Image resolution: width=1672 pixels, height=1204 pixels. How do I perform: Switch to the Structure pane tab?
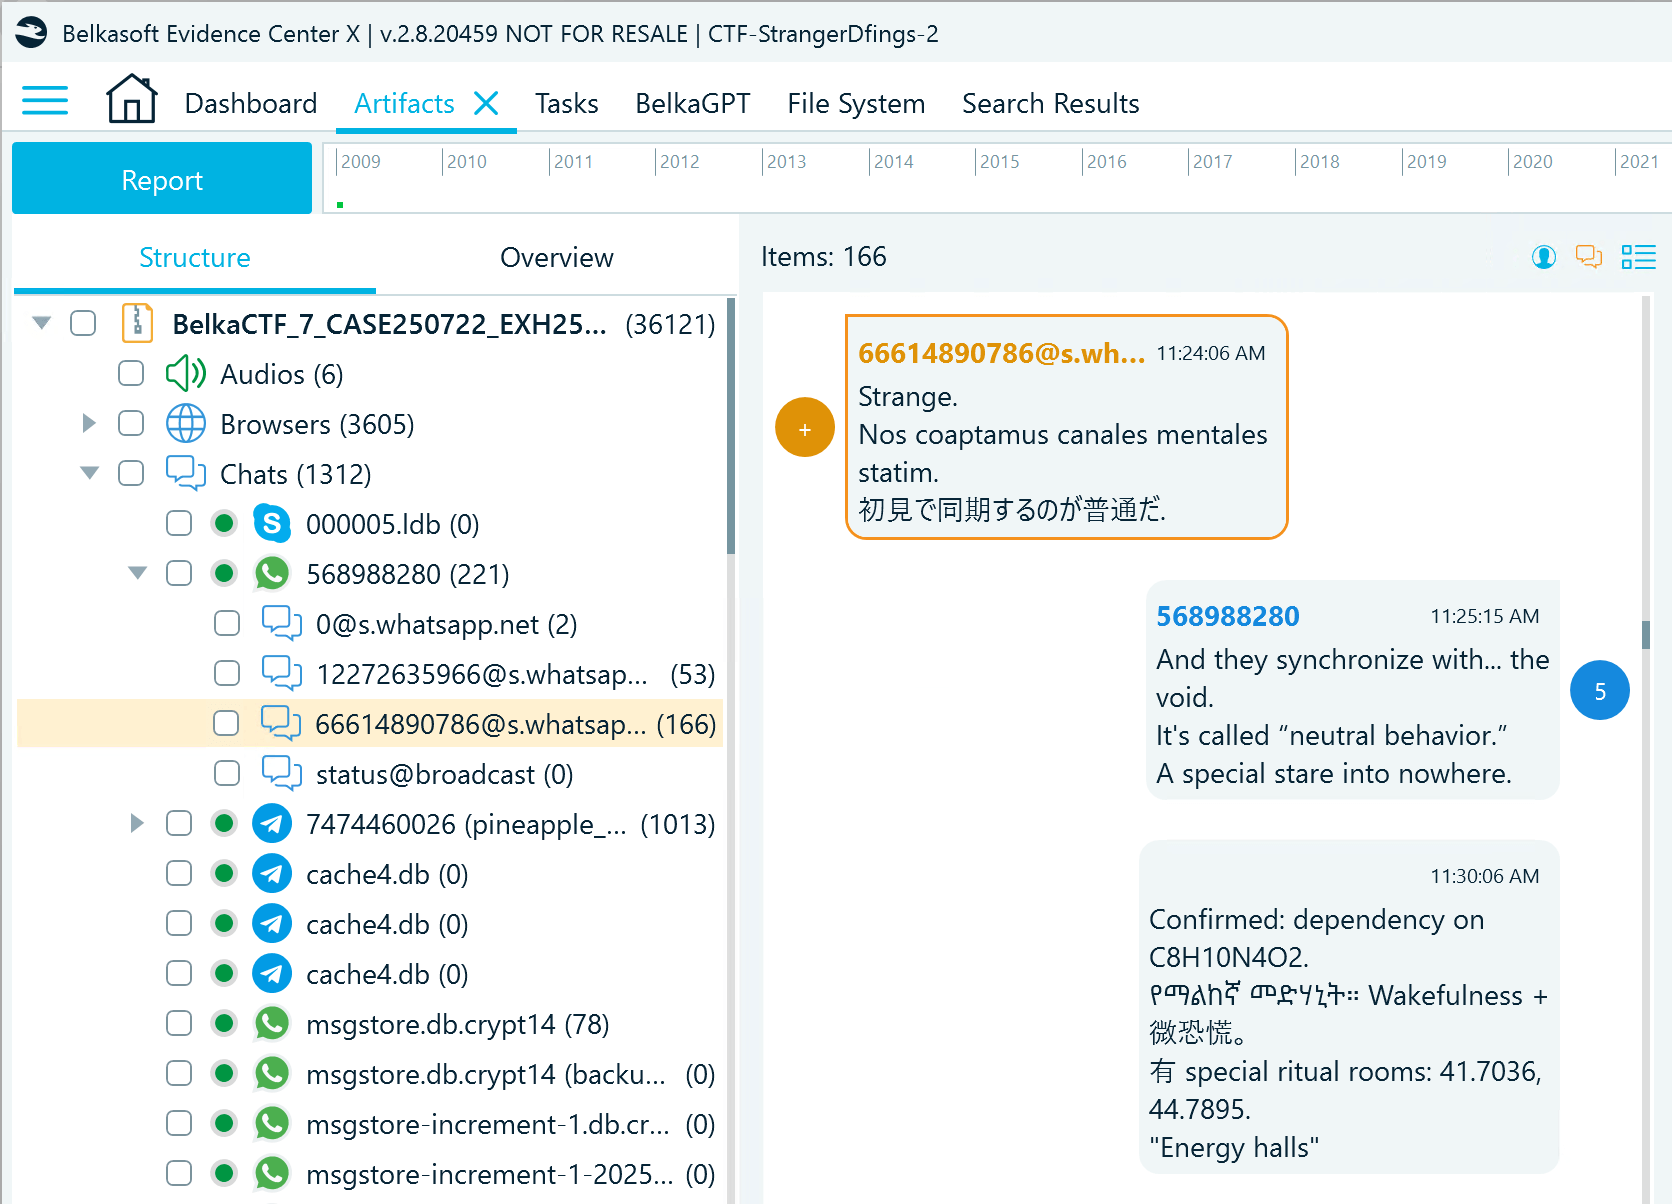coord(195,258)
